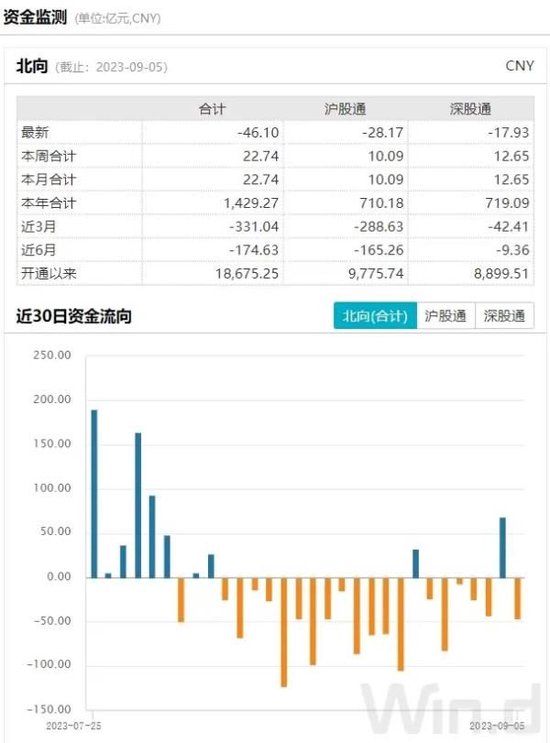Click the -42.41 cell
The width and height of the screenshot is (550, 743).
508,227
